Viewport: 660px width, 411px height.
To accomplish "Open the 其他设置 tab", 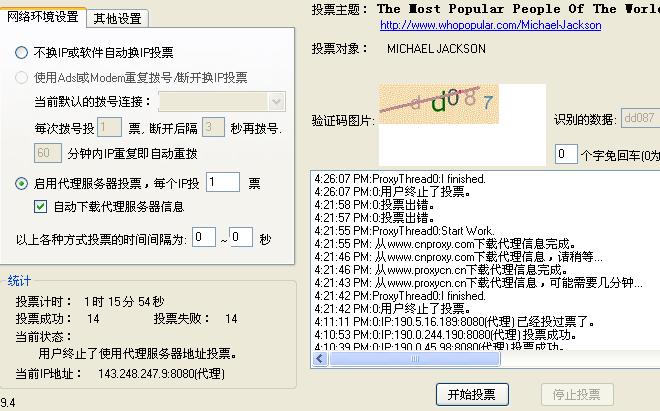I will [117, 18].
